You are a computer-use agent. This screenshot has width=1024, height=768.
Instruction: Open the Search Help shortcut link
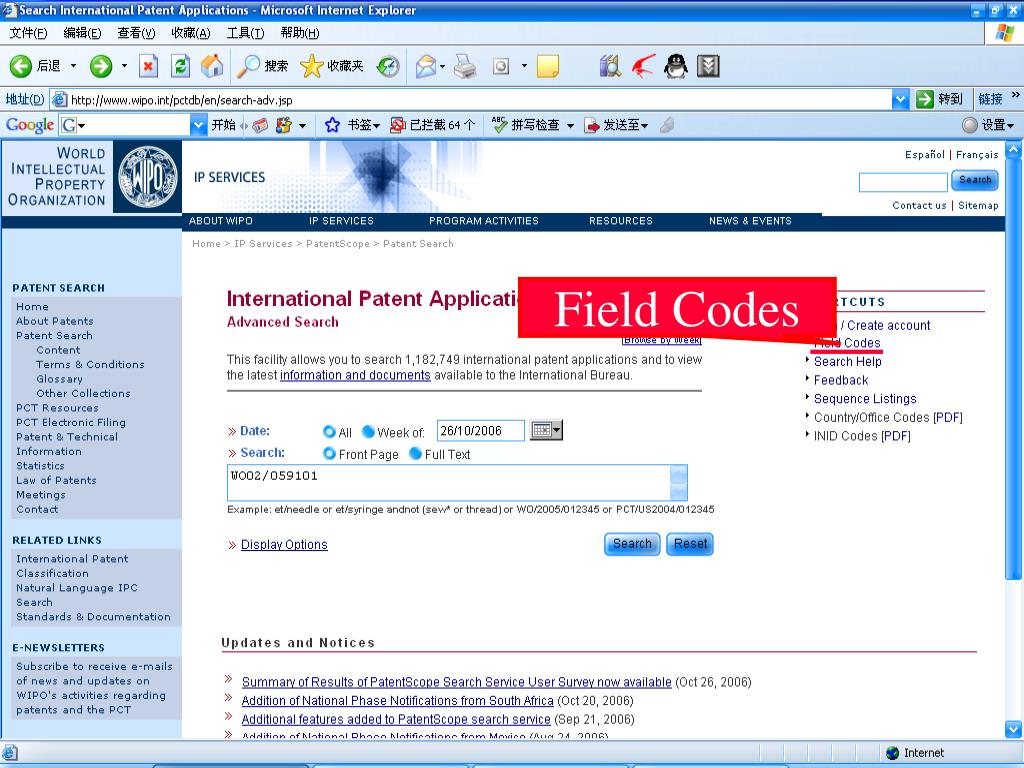(x=848, y=361)
